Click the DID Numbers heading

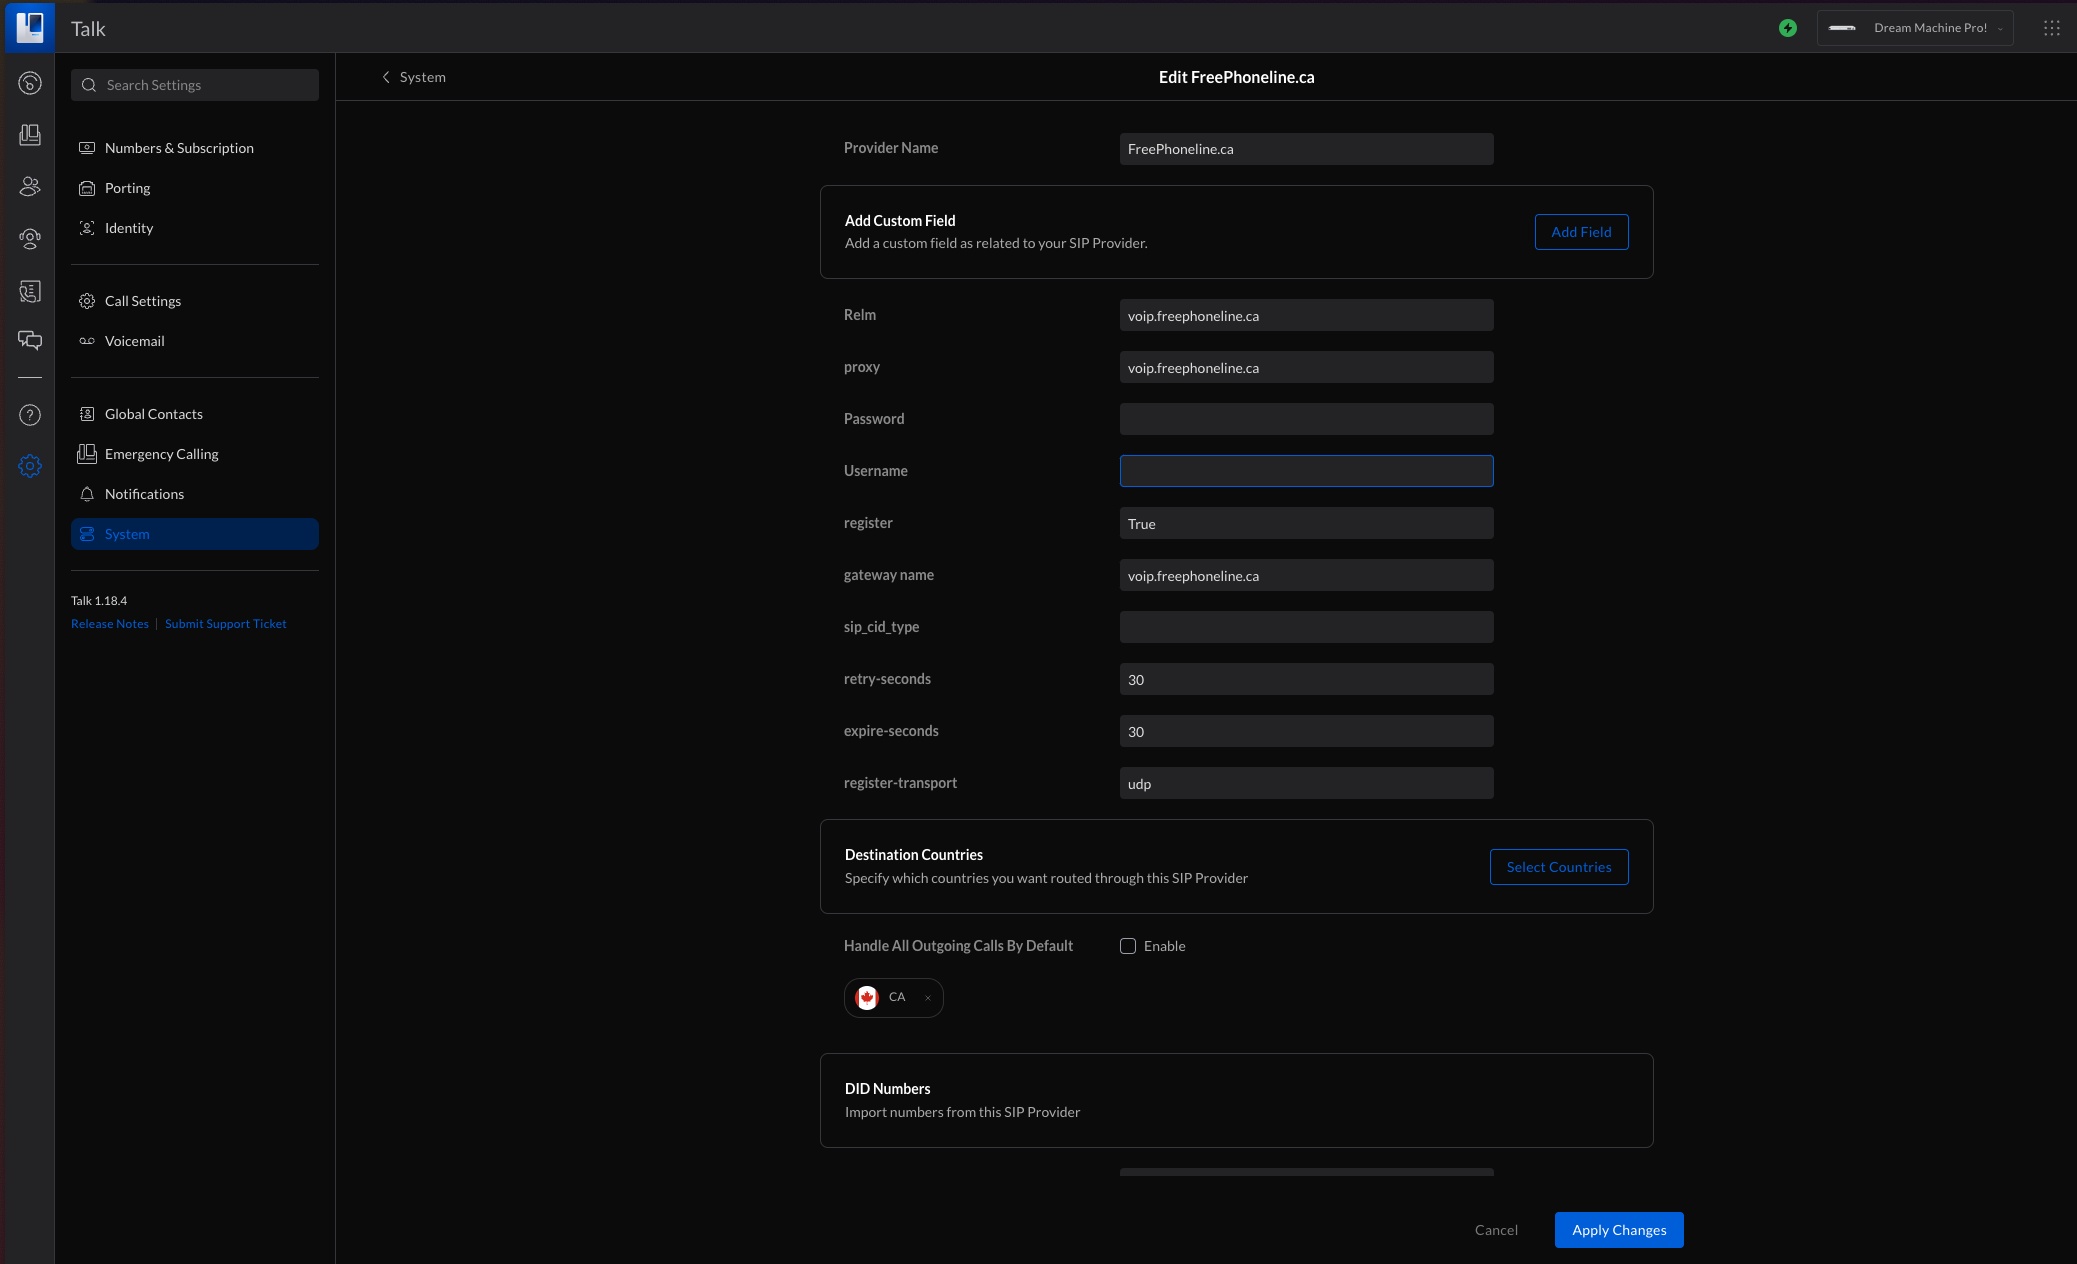[888, 1089]
